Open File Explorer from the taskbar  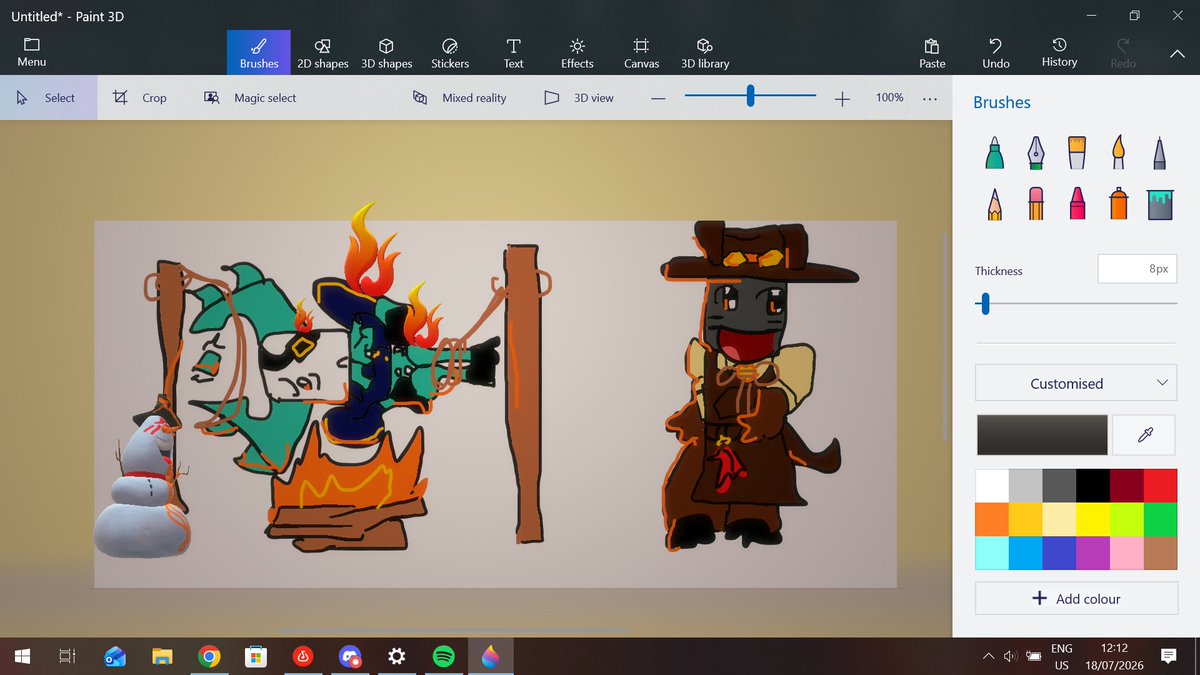coord(162,656)
